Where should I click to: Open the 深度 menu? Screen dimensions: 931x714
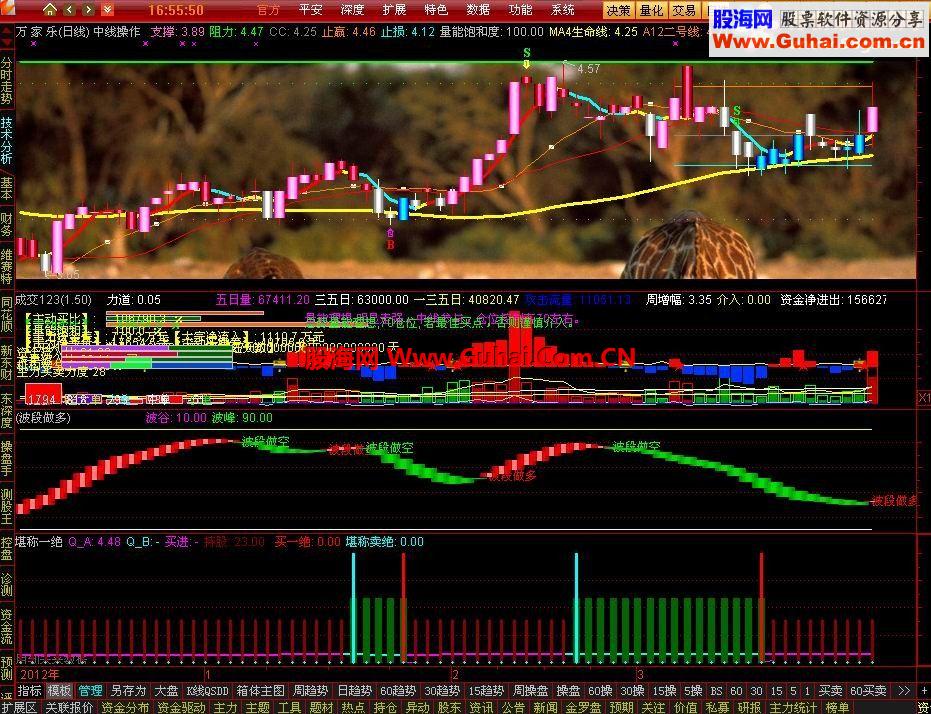[353, 10]
